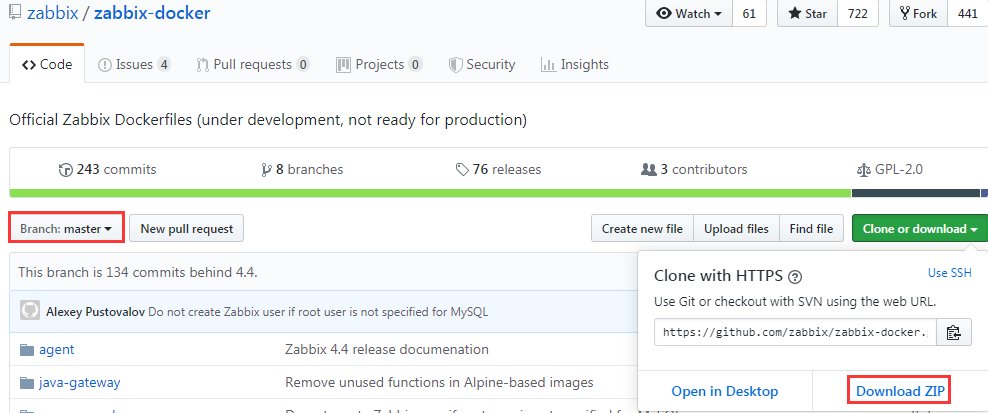View the 441 forks count
Image resolution: width=988 pixels, height=413 pixels.
[x=967, y=13]
